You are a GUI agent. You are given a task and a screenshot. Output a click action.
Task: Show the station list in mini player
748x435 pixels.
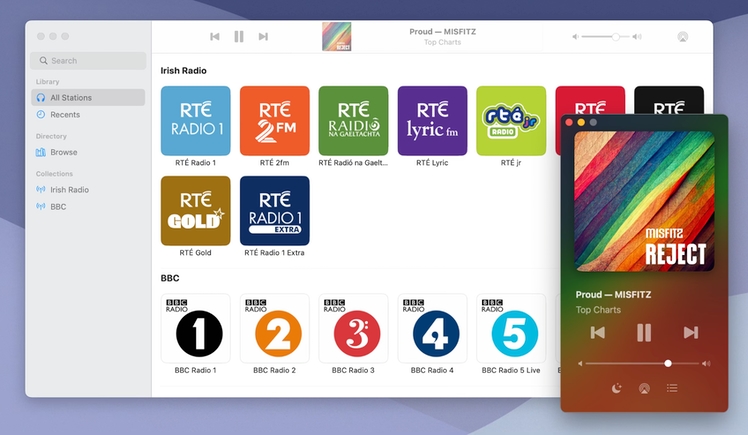point(672,388)
